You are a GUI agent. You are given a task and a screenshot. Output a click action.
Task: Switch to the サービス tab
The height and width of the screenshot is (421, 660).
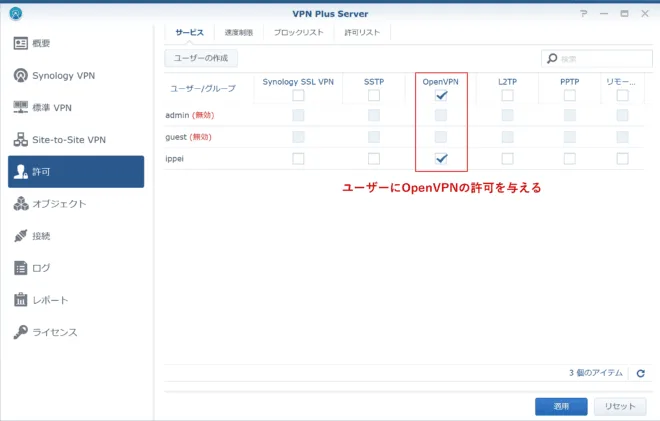click(x=189, y=32)
